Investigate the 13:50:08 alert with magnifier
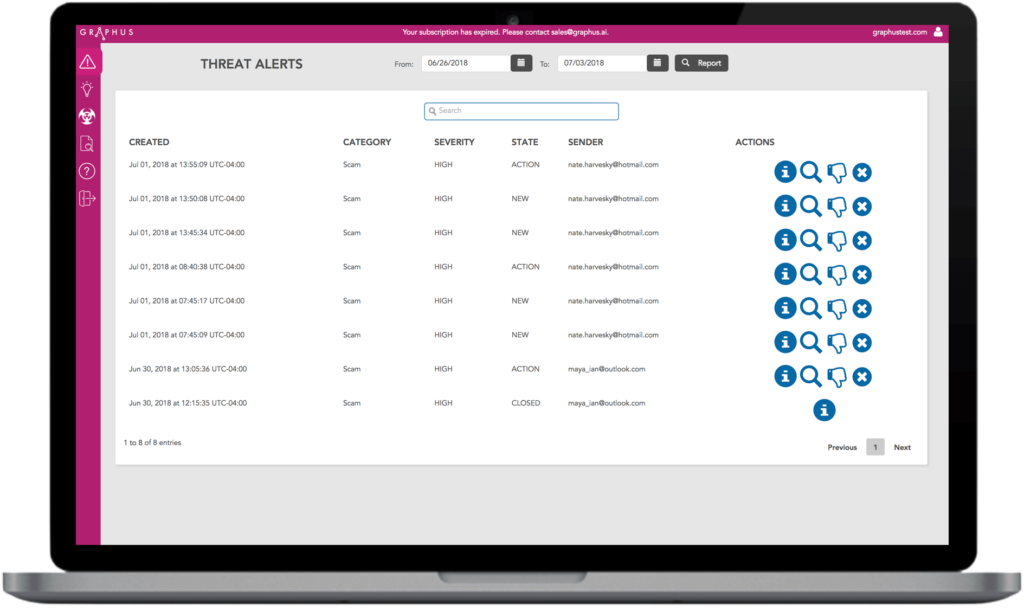Viewport: 1024px width, 610px height. pyautogui.click(x=810, y=206)
